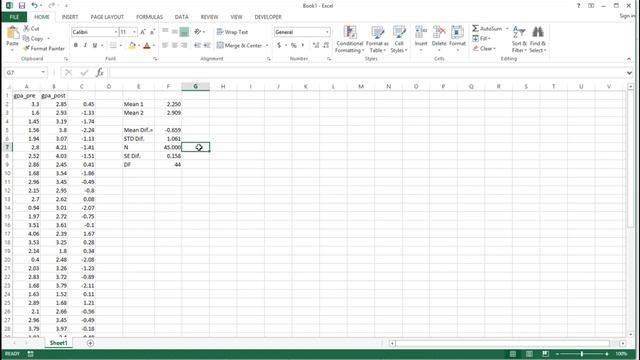This screenshot has width=640, height=360.
Task: Decrease font size with the smaller A icon
Action: point(152,32)
